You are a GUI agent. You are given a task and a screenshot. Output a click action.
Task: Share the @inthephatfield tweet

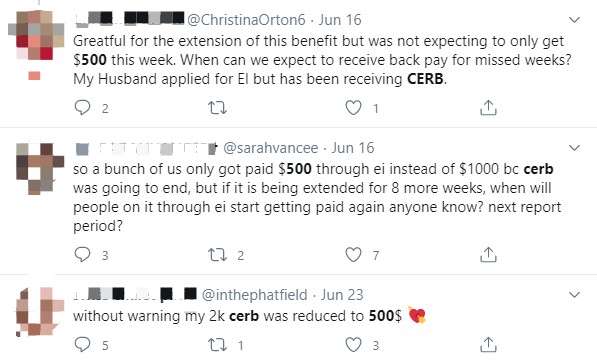(488, 345)
